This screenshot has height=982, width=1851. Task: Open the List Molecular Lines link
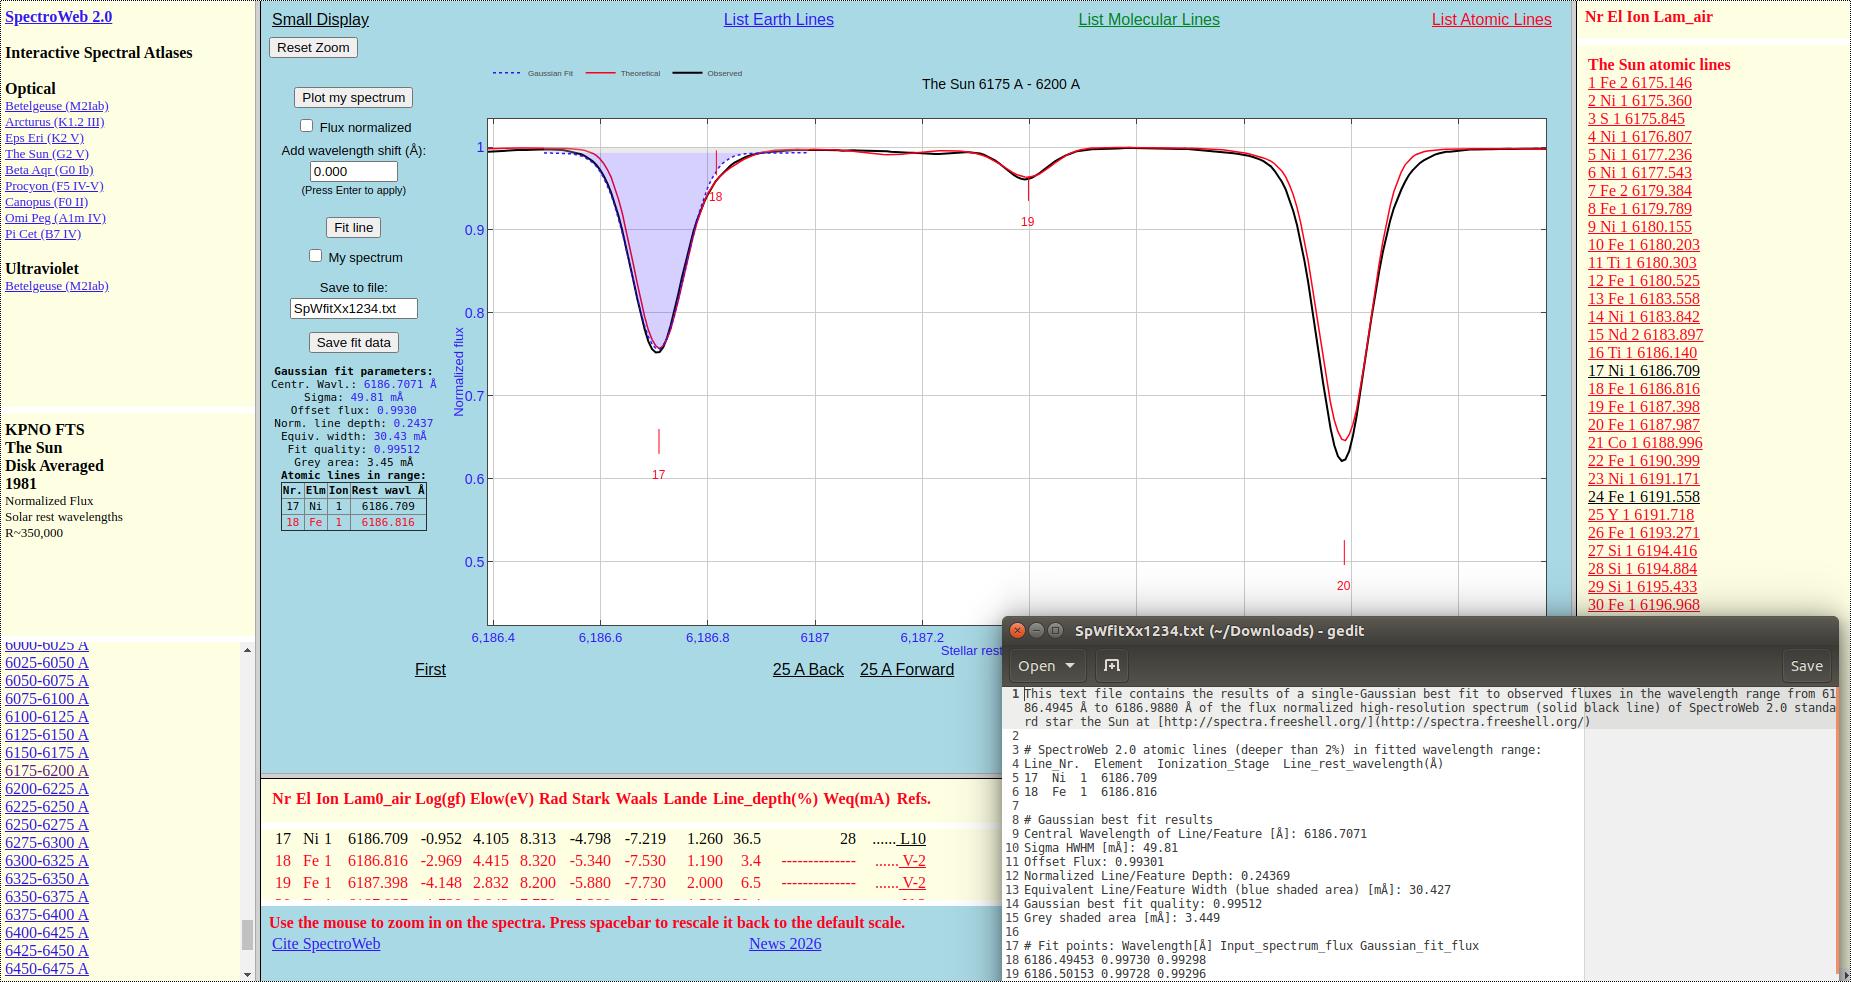(x=1148, y=20)
